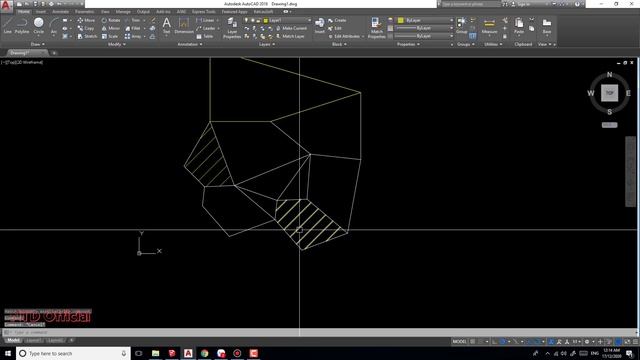Open the AutoCAD application menu
Image resolution: width=640 pixels, height=360 pixels.
[6, 5]
